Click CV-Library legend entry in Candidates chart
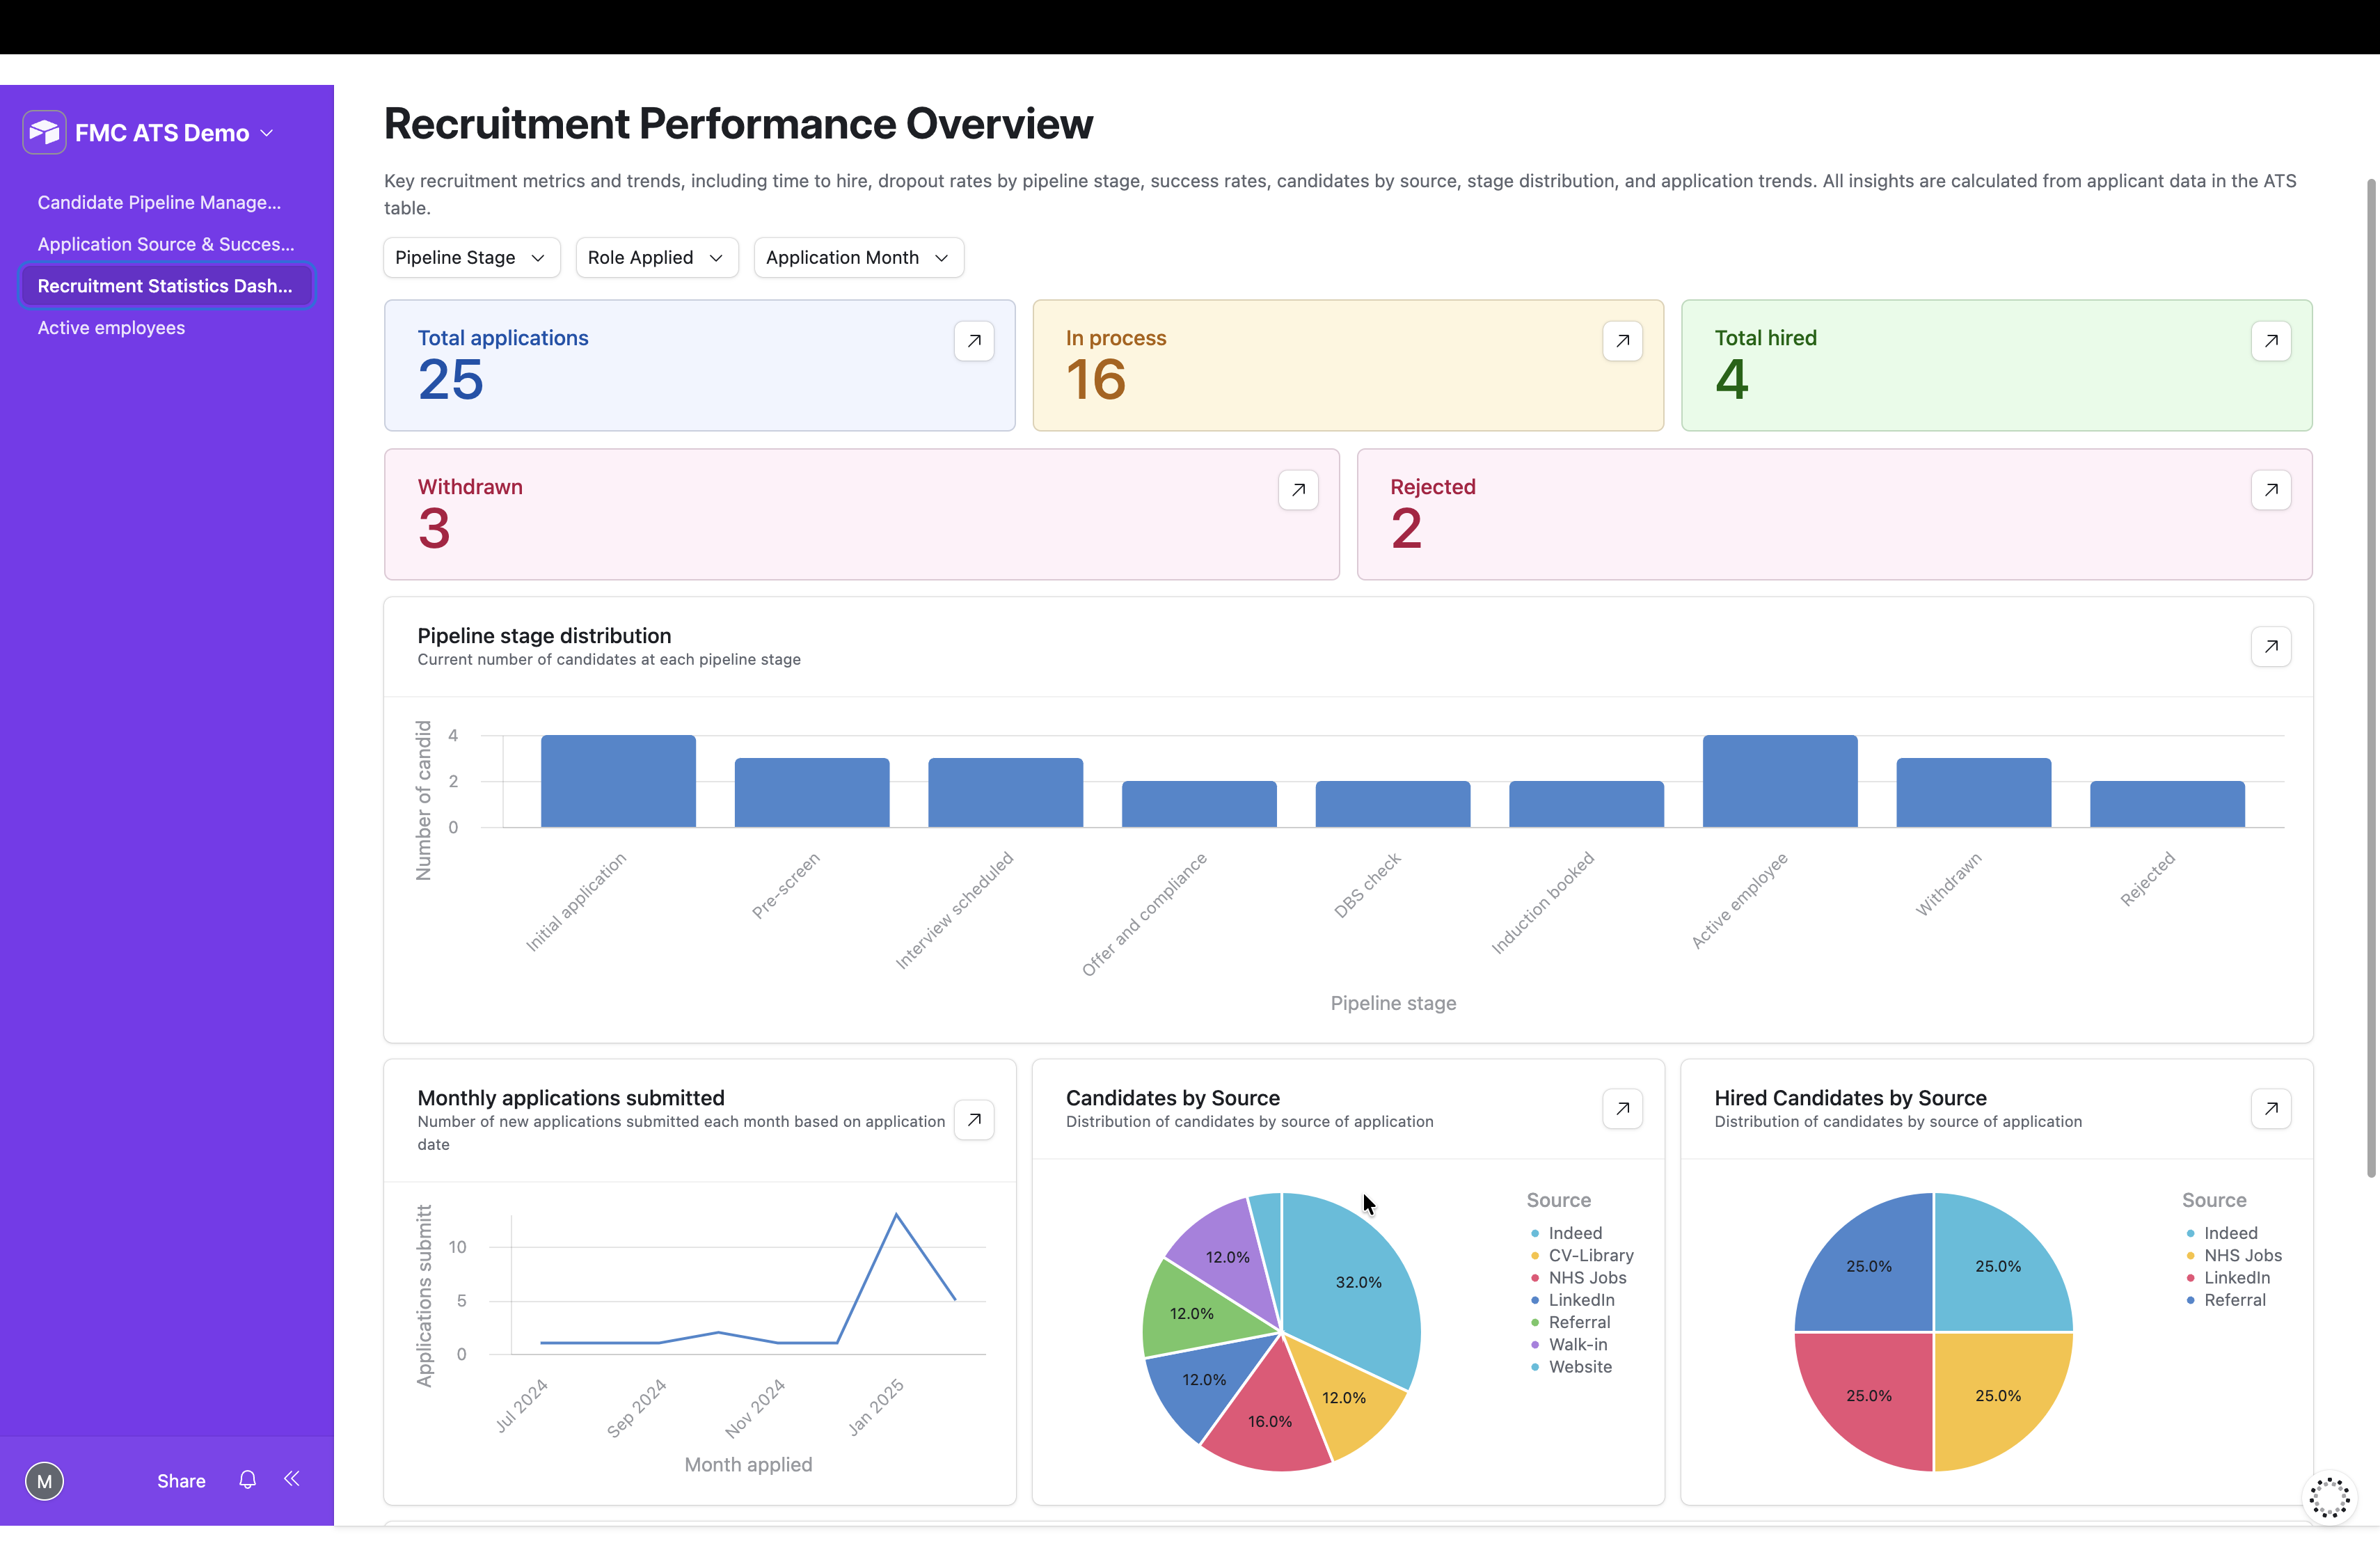The height and width of the screenshot is (1548, 2380). pyautogui.click(x=1582, y=1255)
